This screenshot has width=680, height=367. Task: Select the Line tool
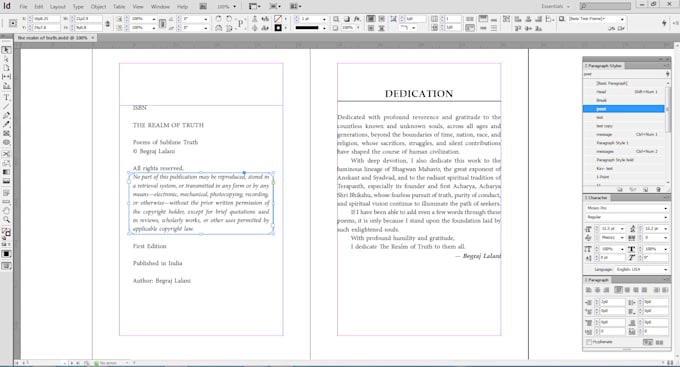point(6,107)
